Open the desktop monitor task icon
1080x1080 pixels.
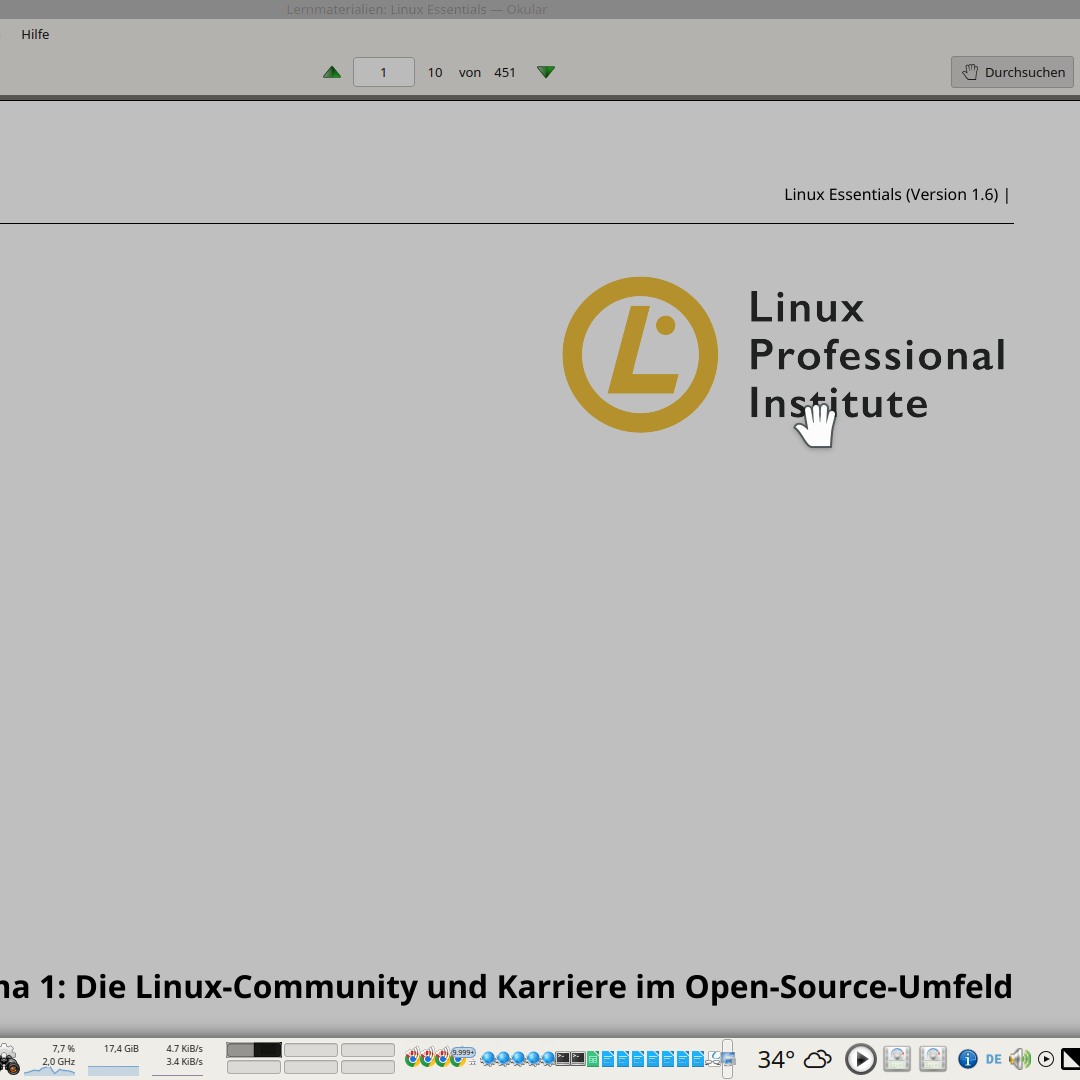729,1059
